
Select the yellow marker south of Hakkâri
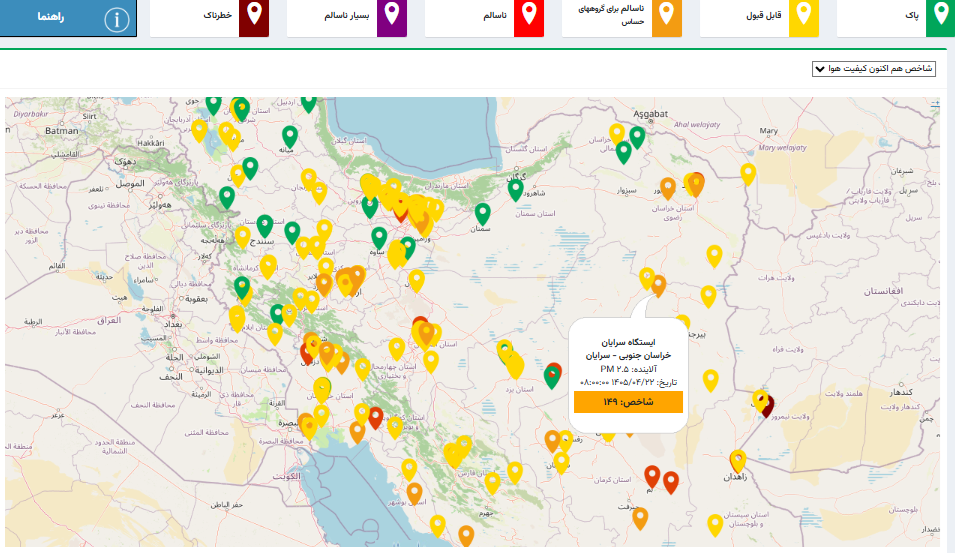pyautogui.click(x=199, y=130)
